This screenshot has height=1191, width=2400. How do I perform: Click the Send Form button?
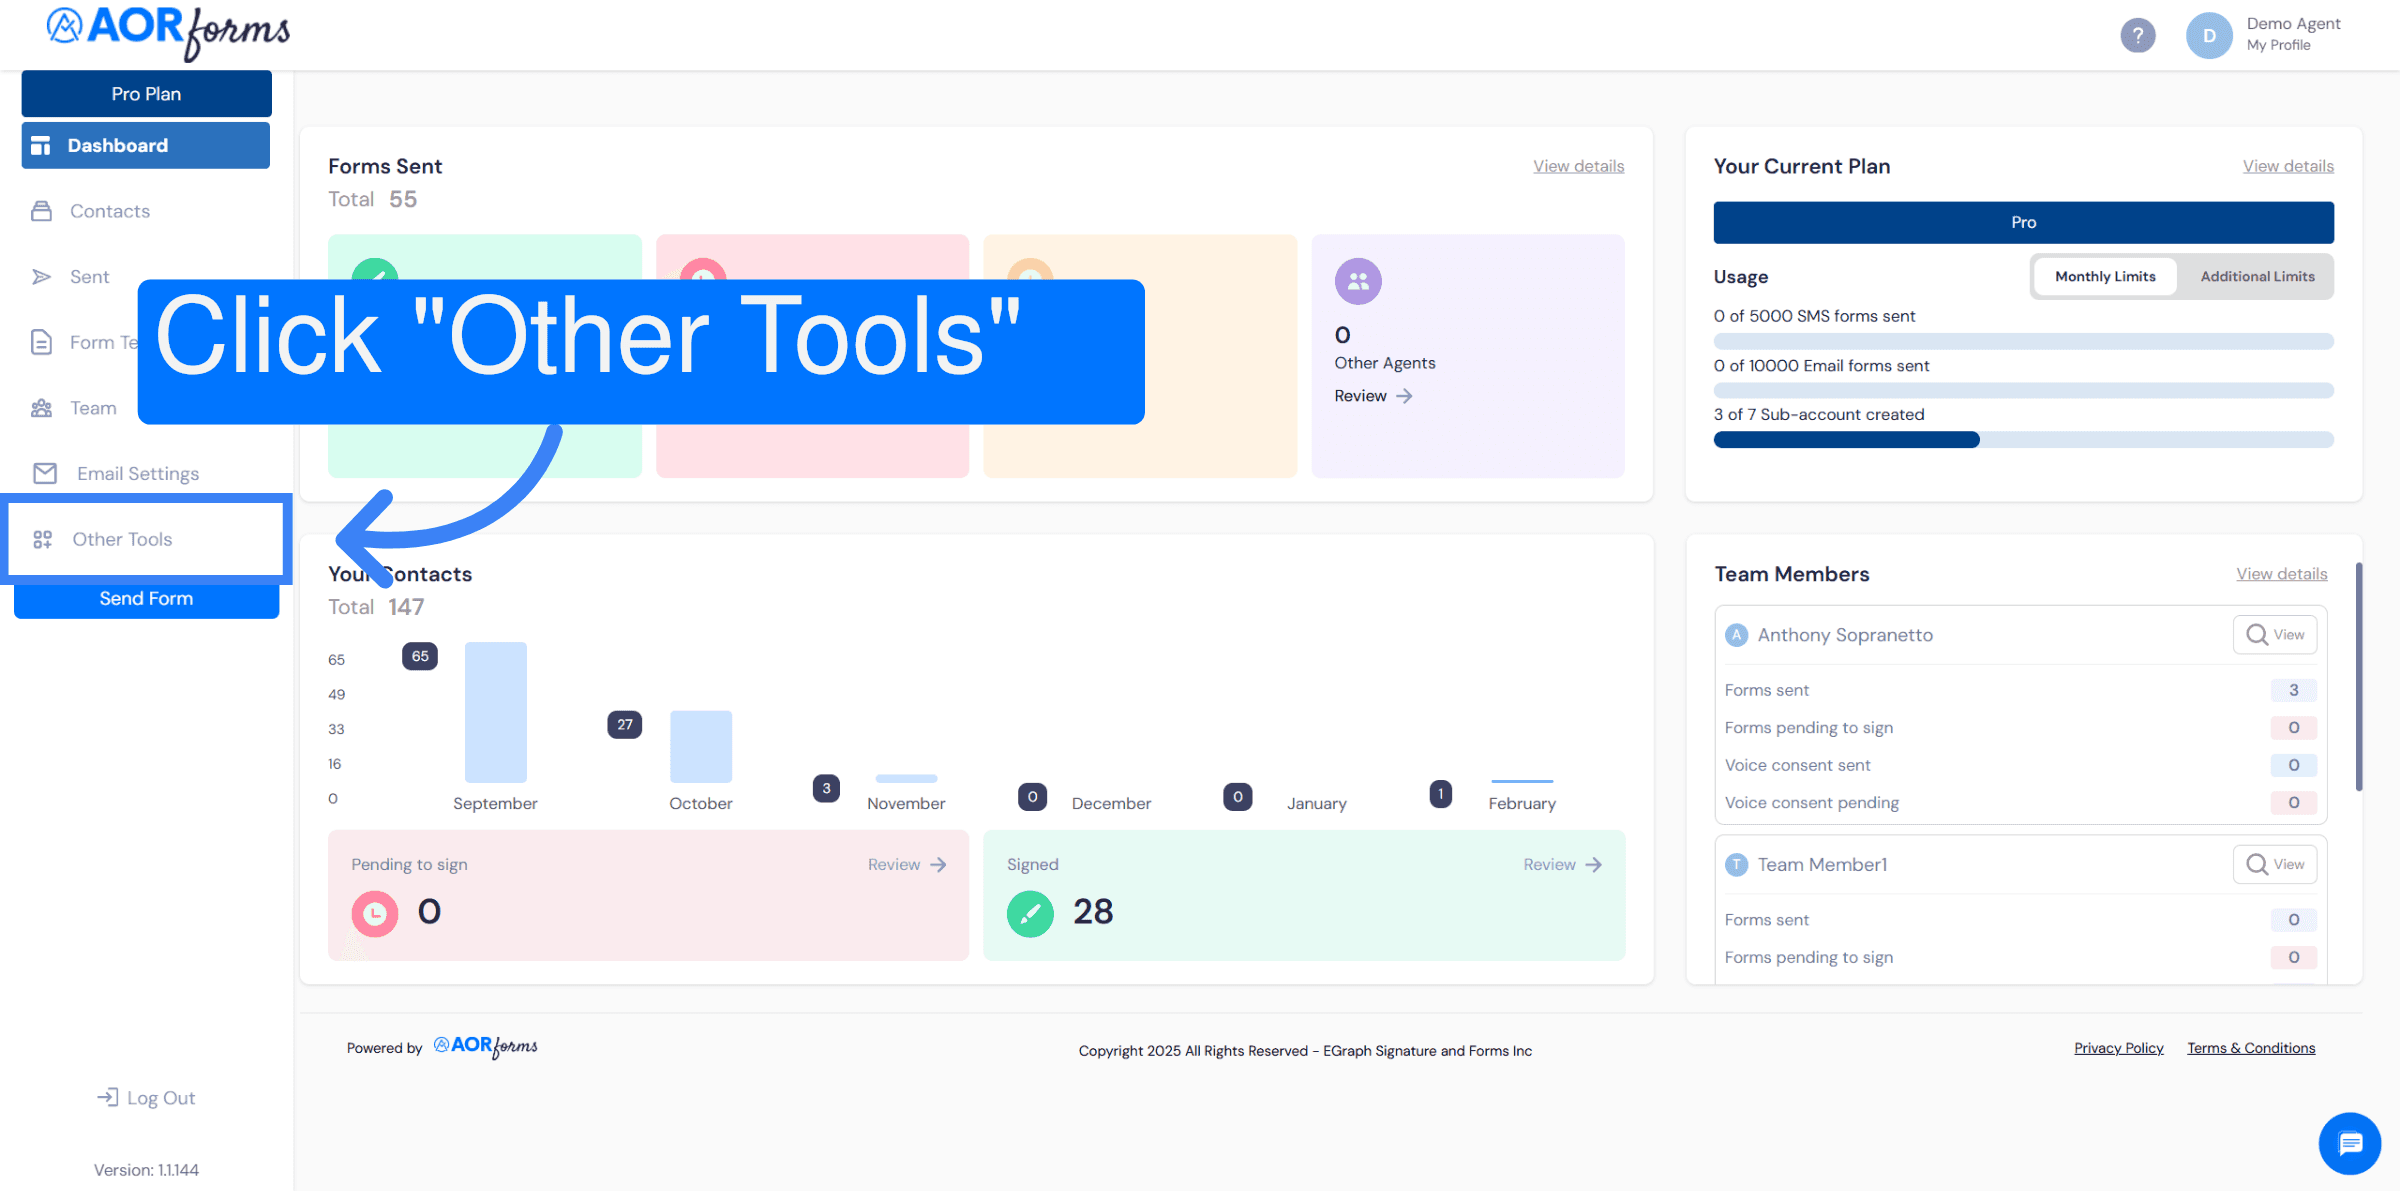tap(146, 598)
